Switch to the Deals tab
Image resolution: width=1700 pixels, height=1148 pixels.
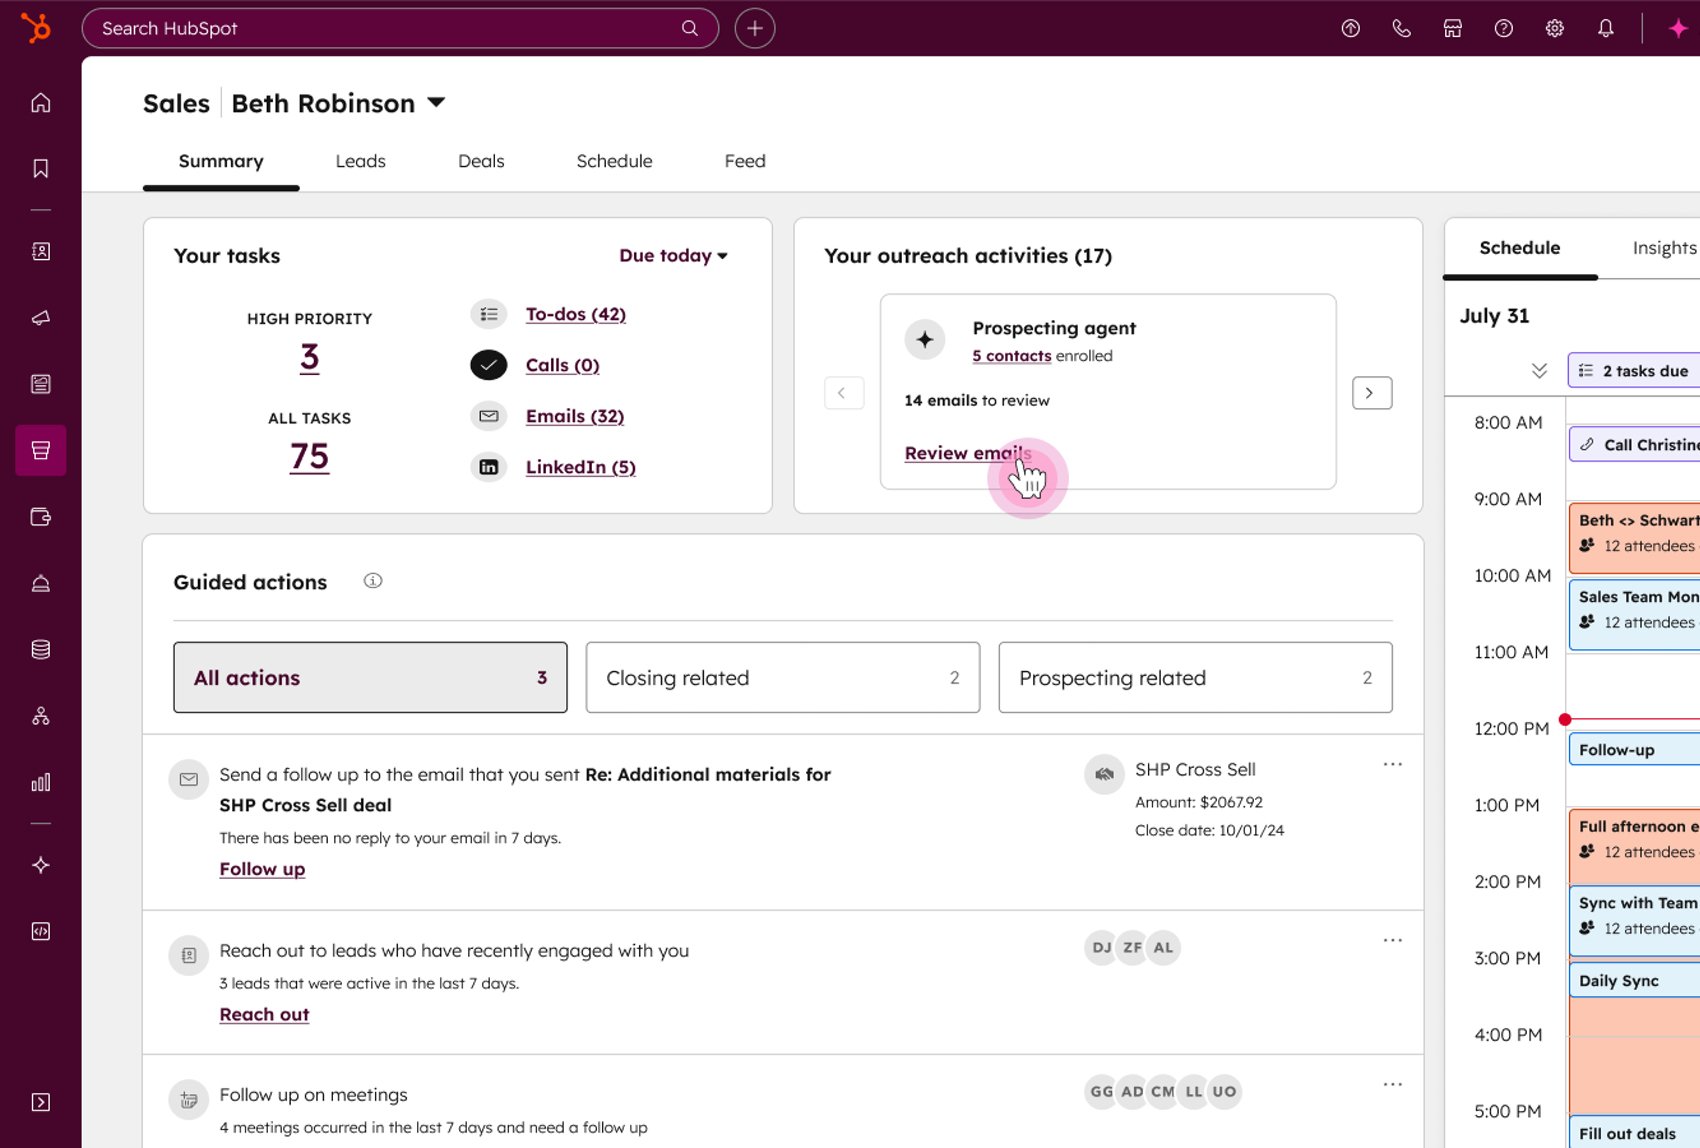pos(481,161)
